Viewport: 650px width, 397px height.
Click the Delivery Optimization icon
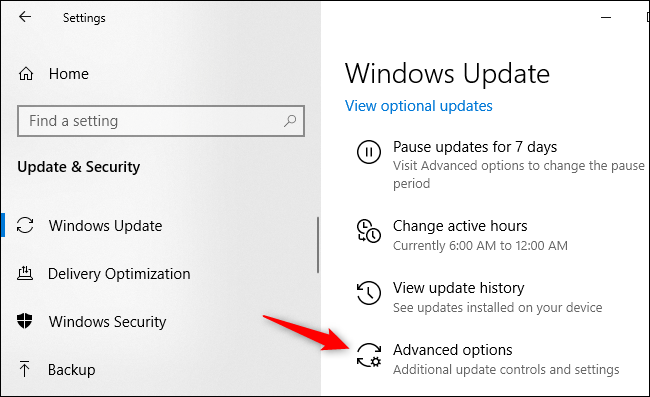pos(25,273)
